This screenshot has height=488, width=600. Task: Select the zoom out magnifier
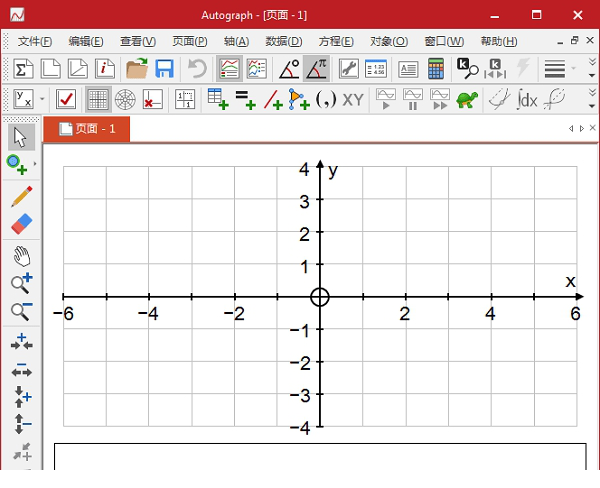21,311
